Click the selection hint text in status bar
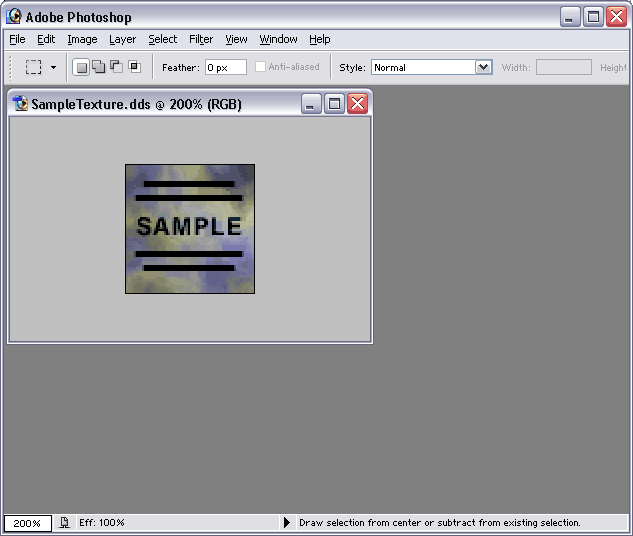633x536 pixels. click(440, 523)
